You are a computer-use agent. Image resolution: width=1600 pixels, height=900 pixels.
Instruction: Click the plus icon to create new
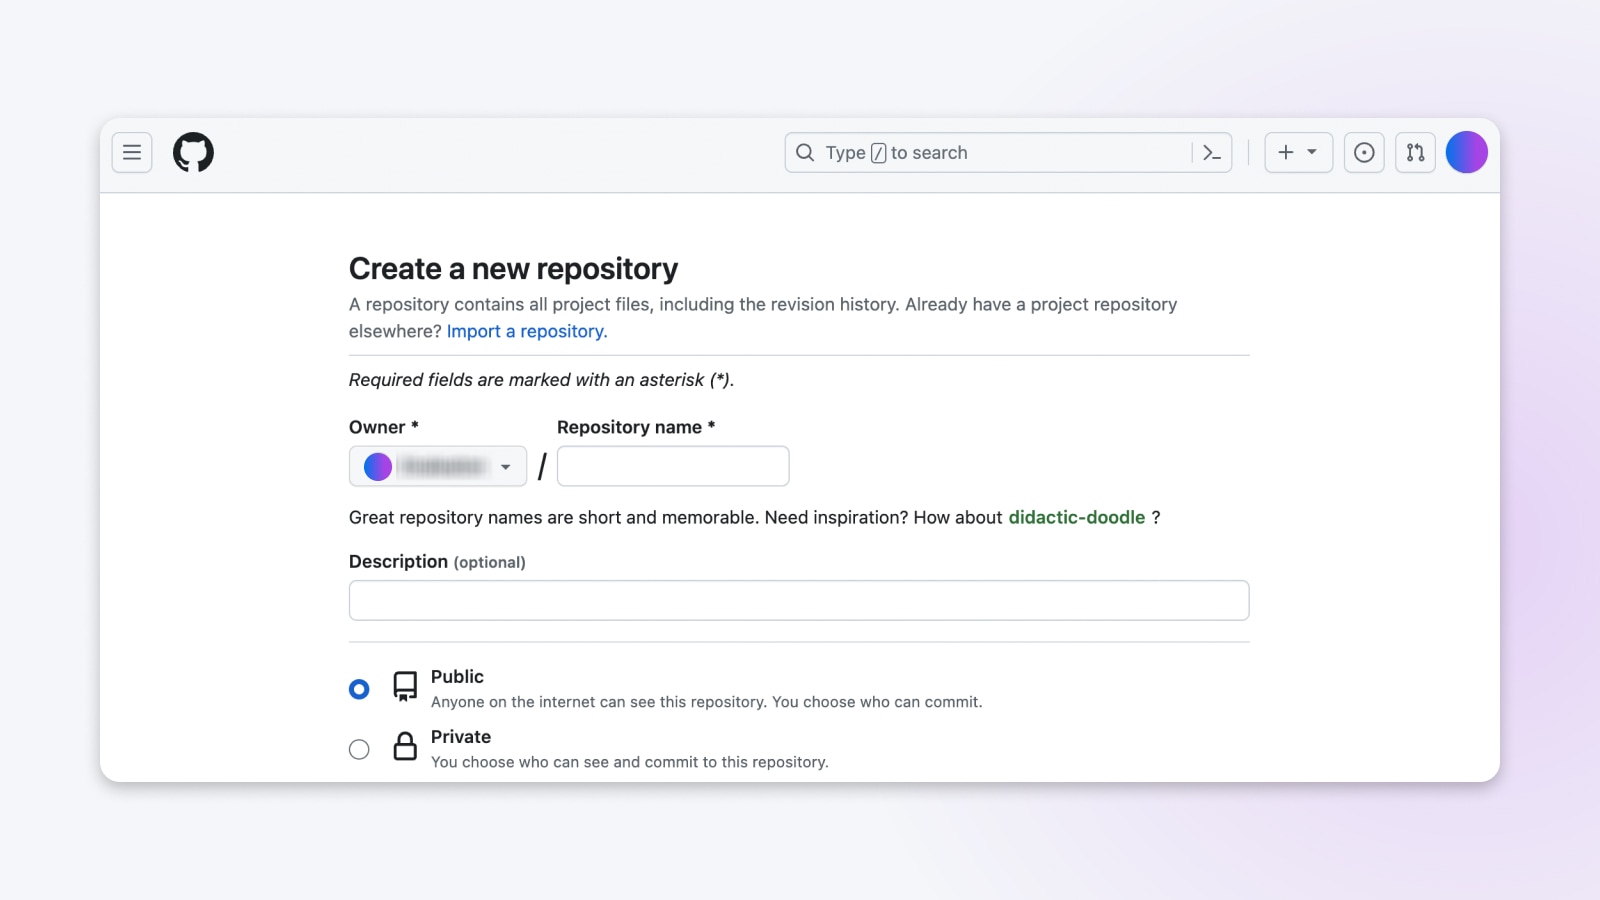pyautogui.click(x=1285, y=152)
